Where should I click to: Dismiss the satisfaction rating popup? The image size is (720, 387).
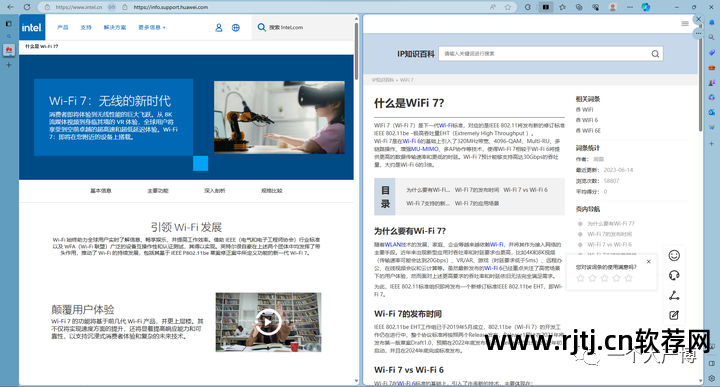click(648, 261)
